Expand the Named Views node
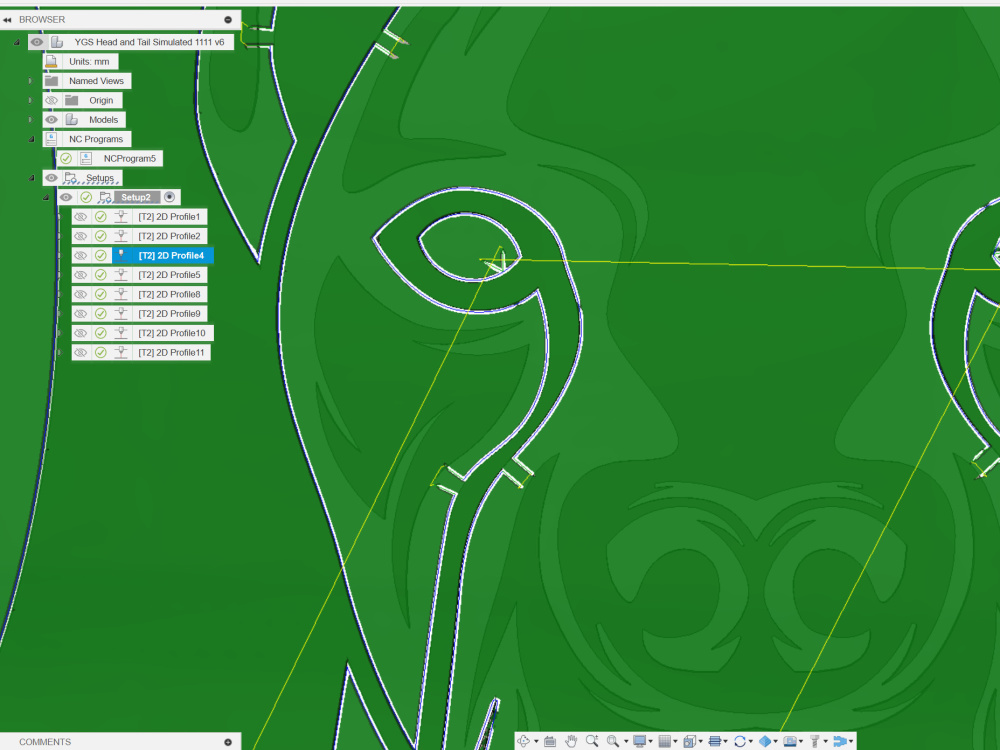 tap(30, 81)
